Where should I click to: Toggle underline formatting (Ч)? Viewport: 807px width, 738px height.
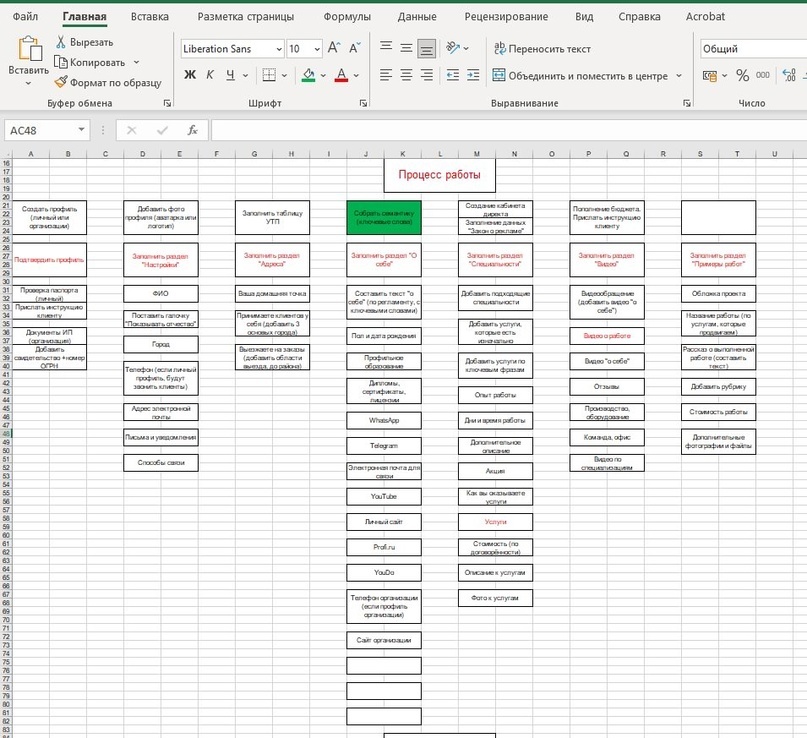[x=230, y=75]
